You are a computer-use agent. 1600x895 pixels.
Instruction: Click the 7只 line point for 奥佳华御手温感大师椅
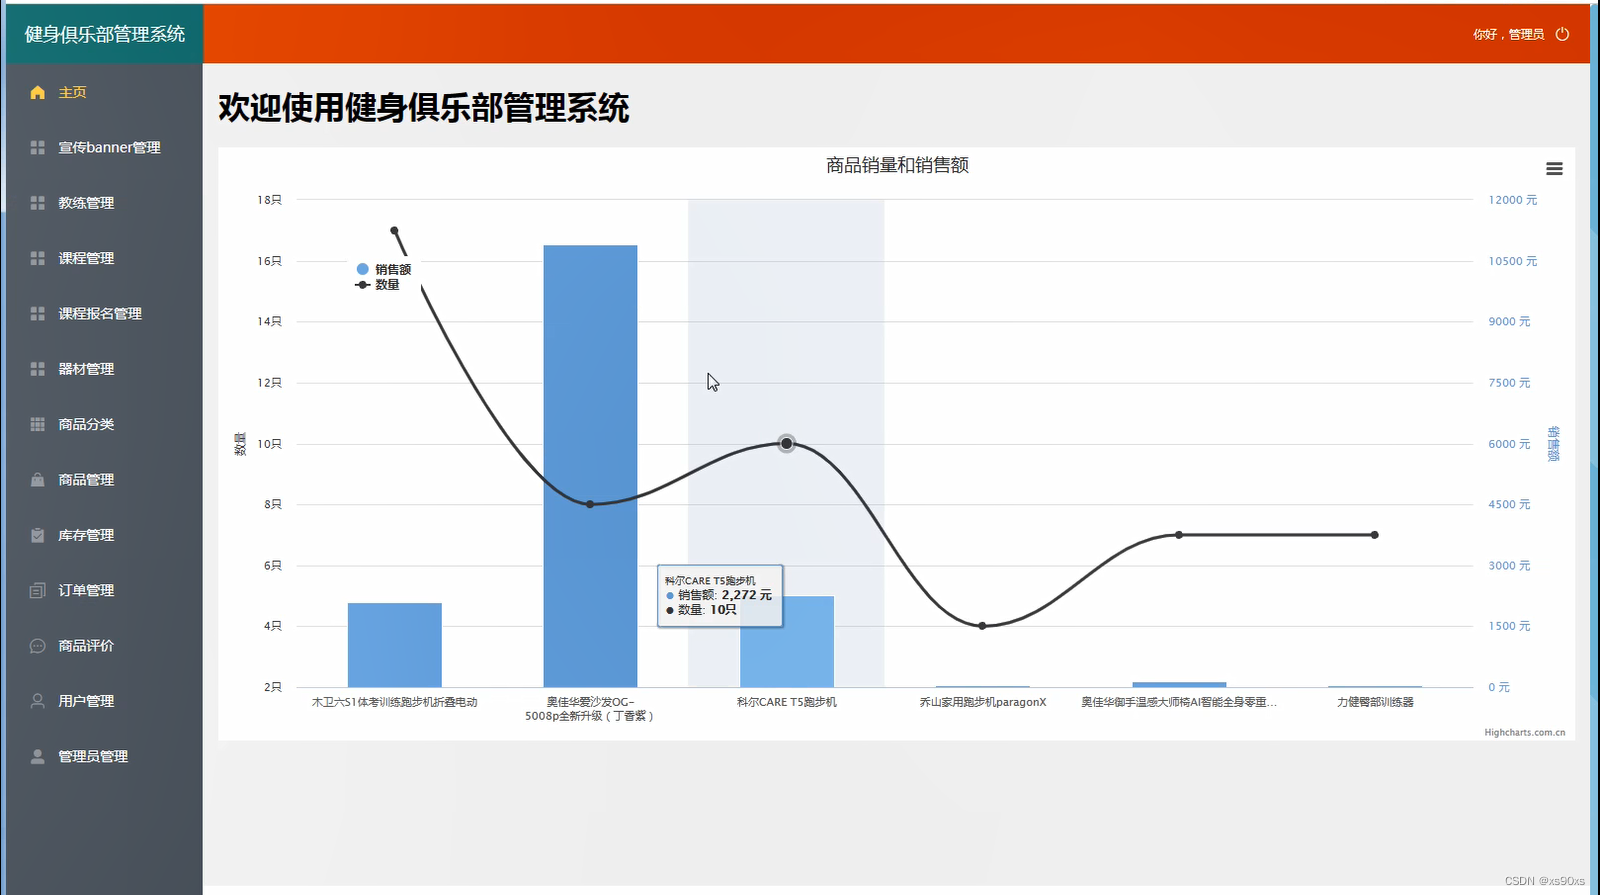[x=1179, y=535]
